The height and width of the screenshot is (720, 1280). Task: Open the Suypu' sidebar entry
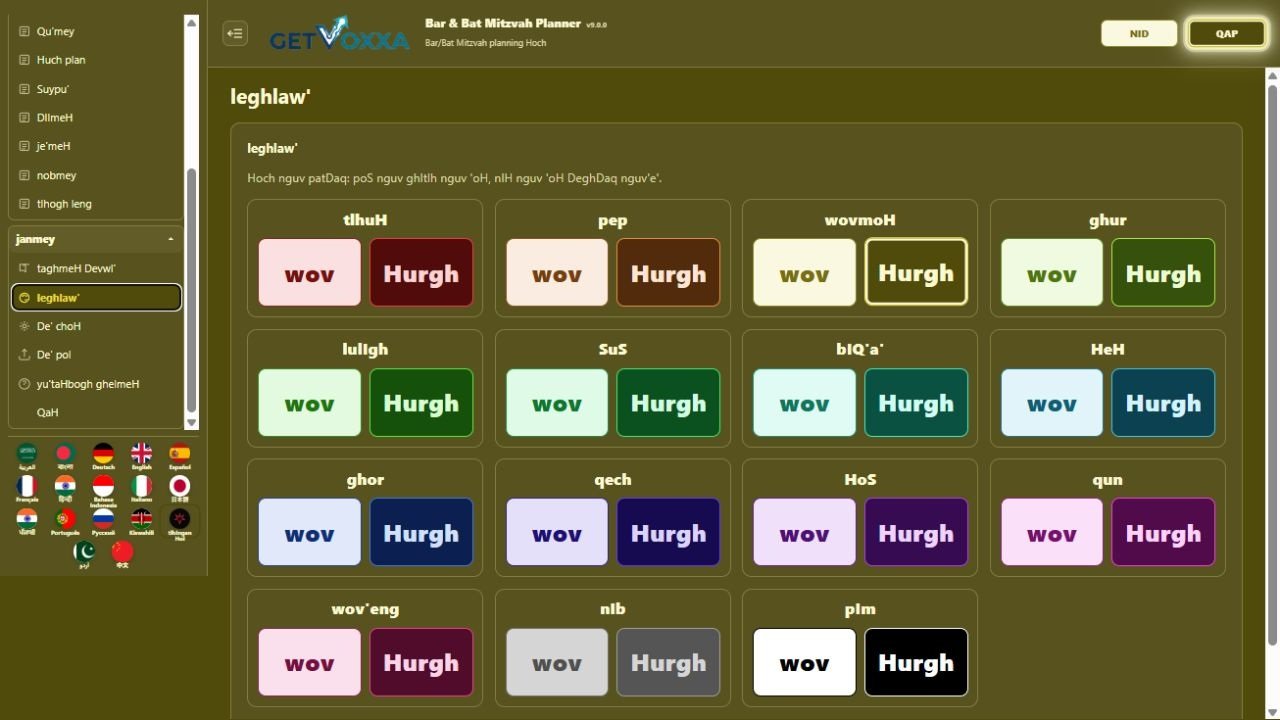click(96, 89)
